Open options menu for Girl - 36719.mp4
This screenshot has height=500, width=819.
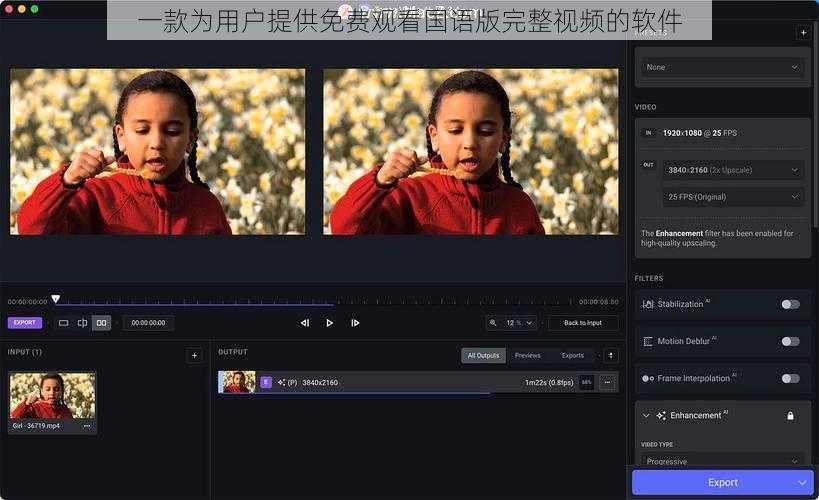(x=87, y=426)
